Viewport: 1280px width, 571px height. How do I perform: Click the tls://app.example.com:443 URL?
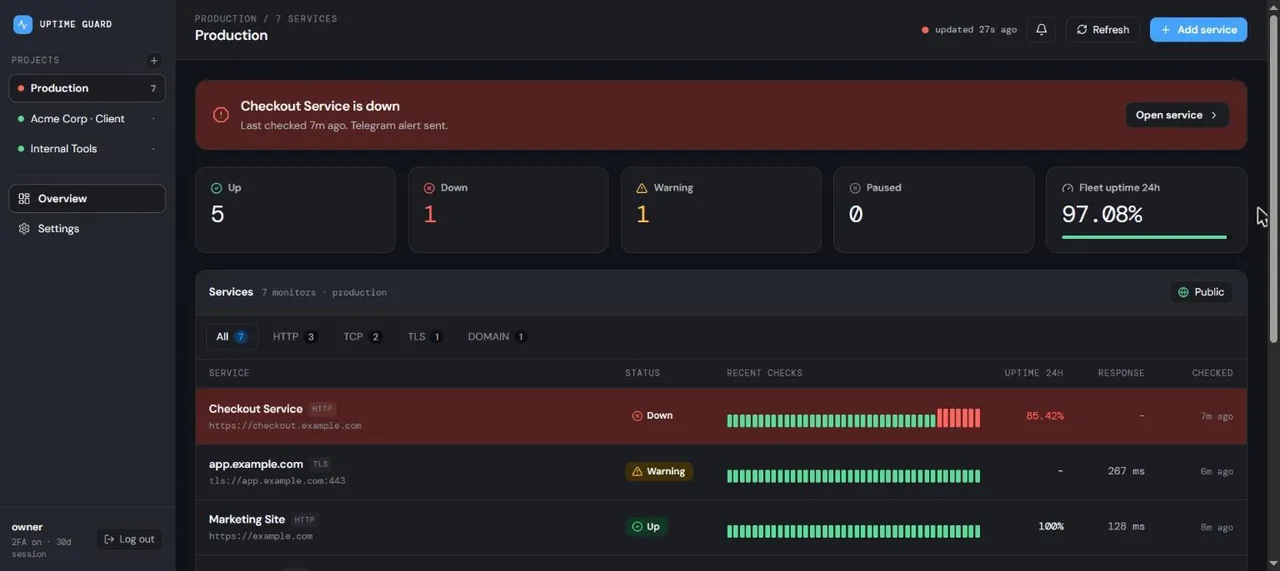(277, 481)
